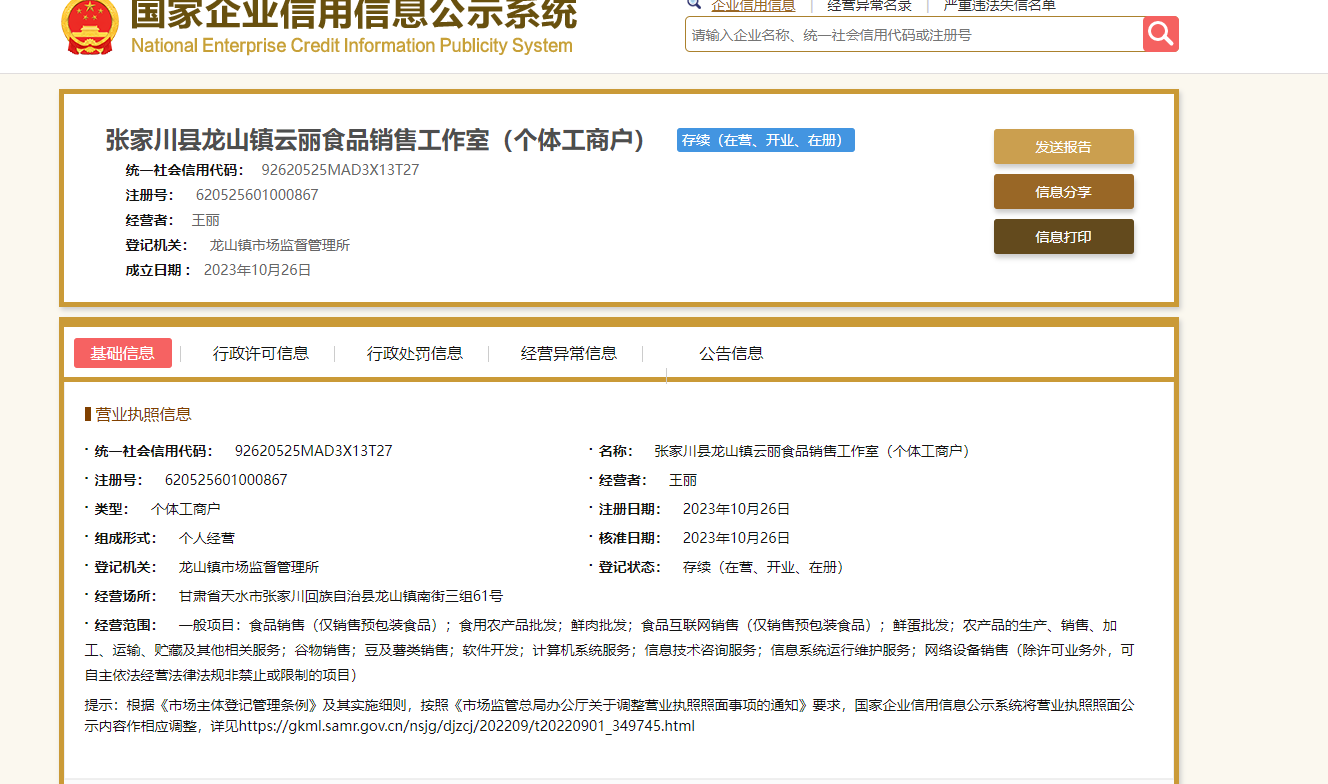Image resolution: width=1328 pixels, height=784 pixels.
Task: Click 登记机关 value 龙山镇市场监督管理所 in license info
Action: pyautogui.click(x=249, y=567)
